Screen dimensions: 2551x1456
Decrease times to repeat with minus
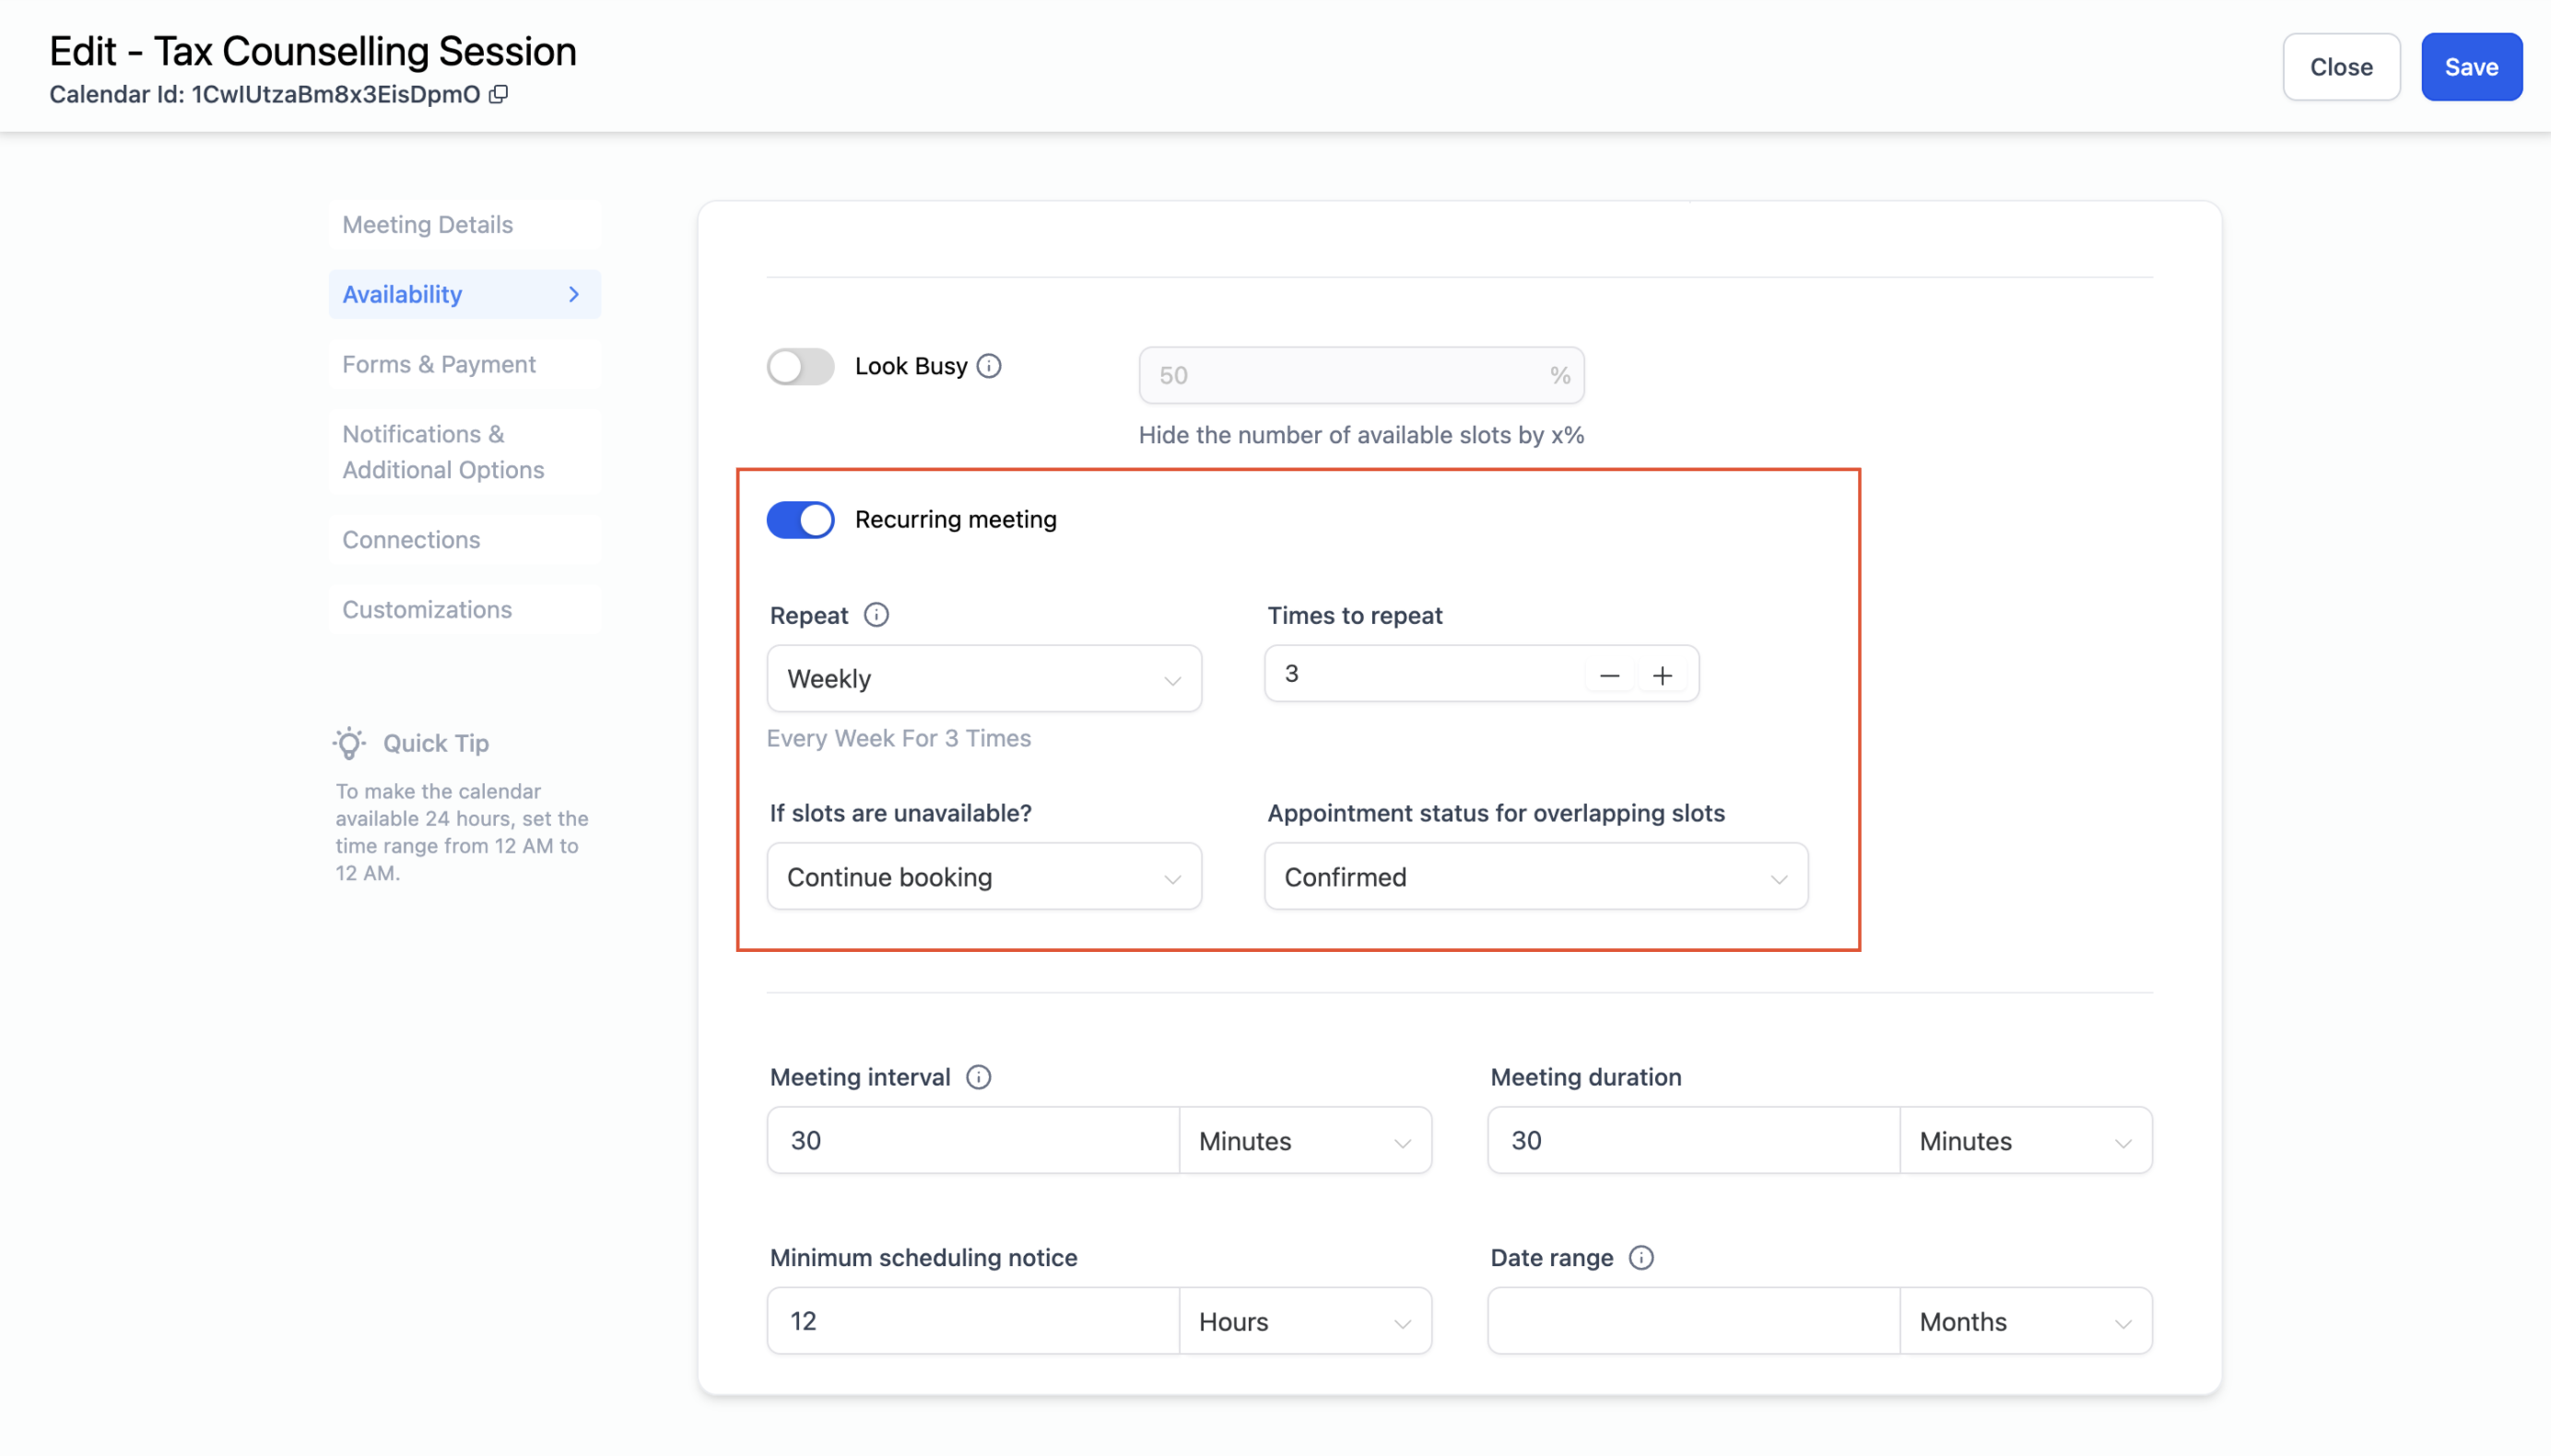1609,676
